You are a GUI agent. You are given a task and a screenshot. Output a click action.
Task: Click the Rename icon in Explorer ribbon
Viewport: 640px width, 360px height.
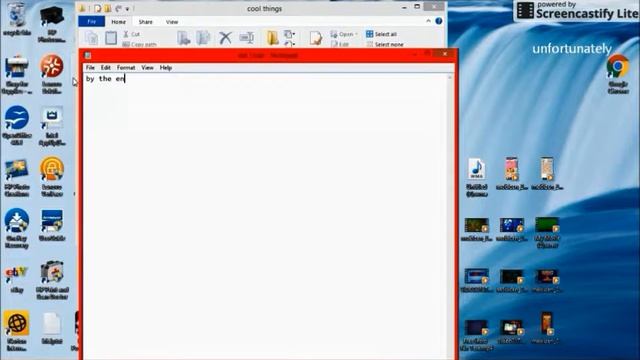click(x=247, y=38)
